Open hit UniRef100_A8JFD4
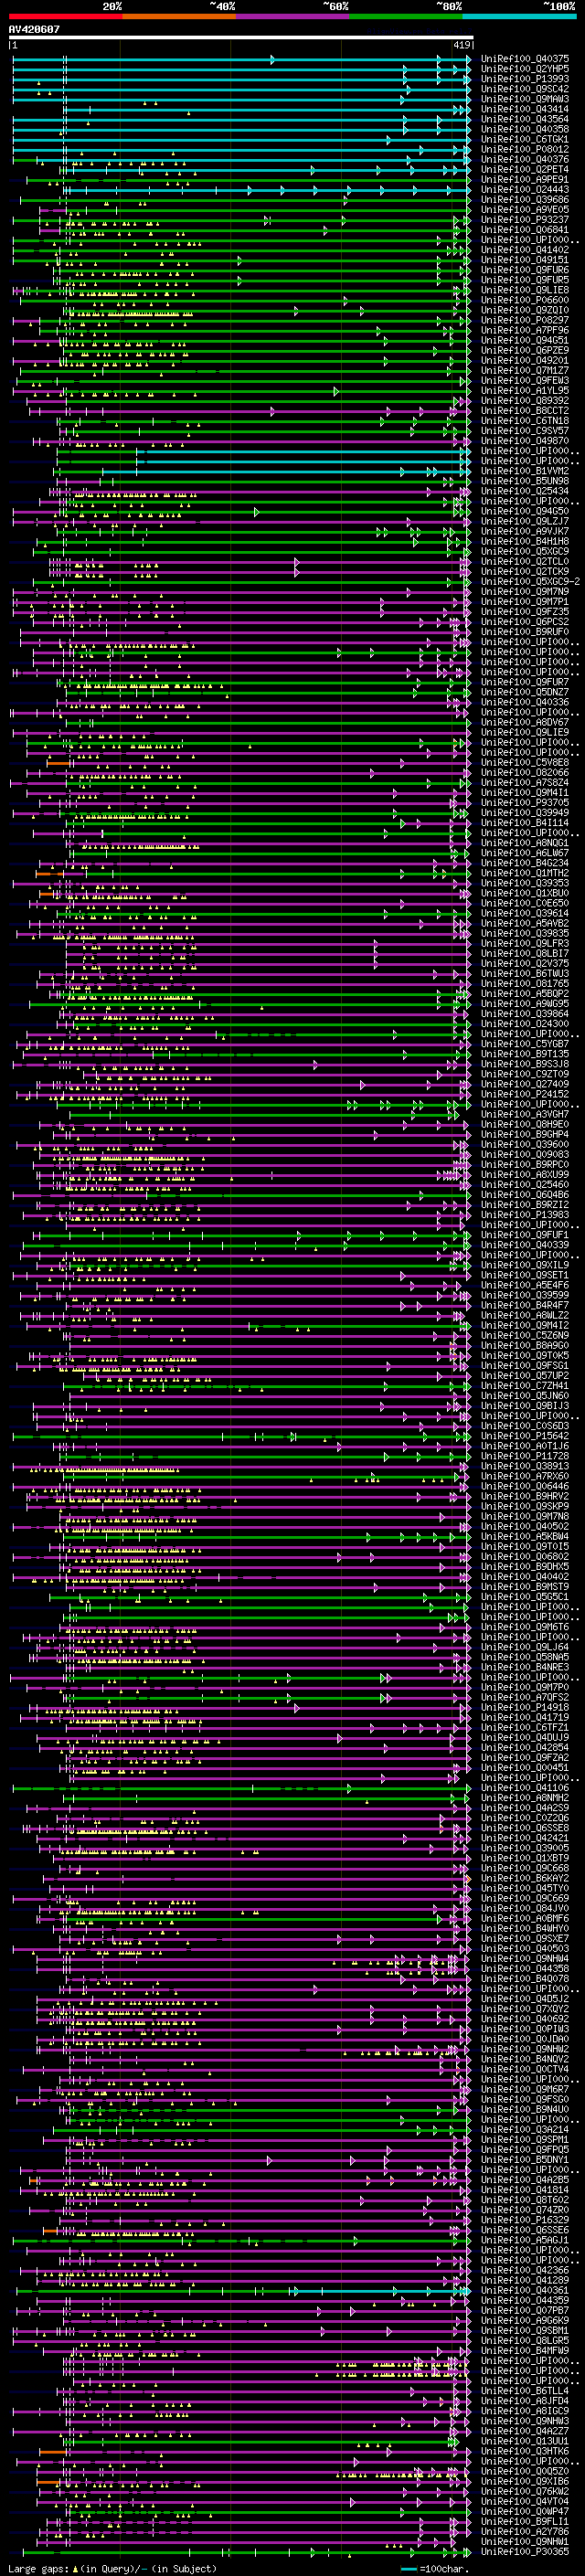 coord(525,2400)
